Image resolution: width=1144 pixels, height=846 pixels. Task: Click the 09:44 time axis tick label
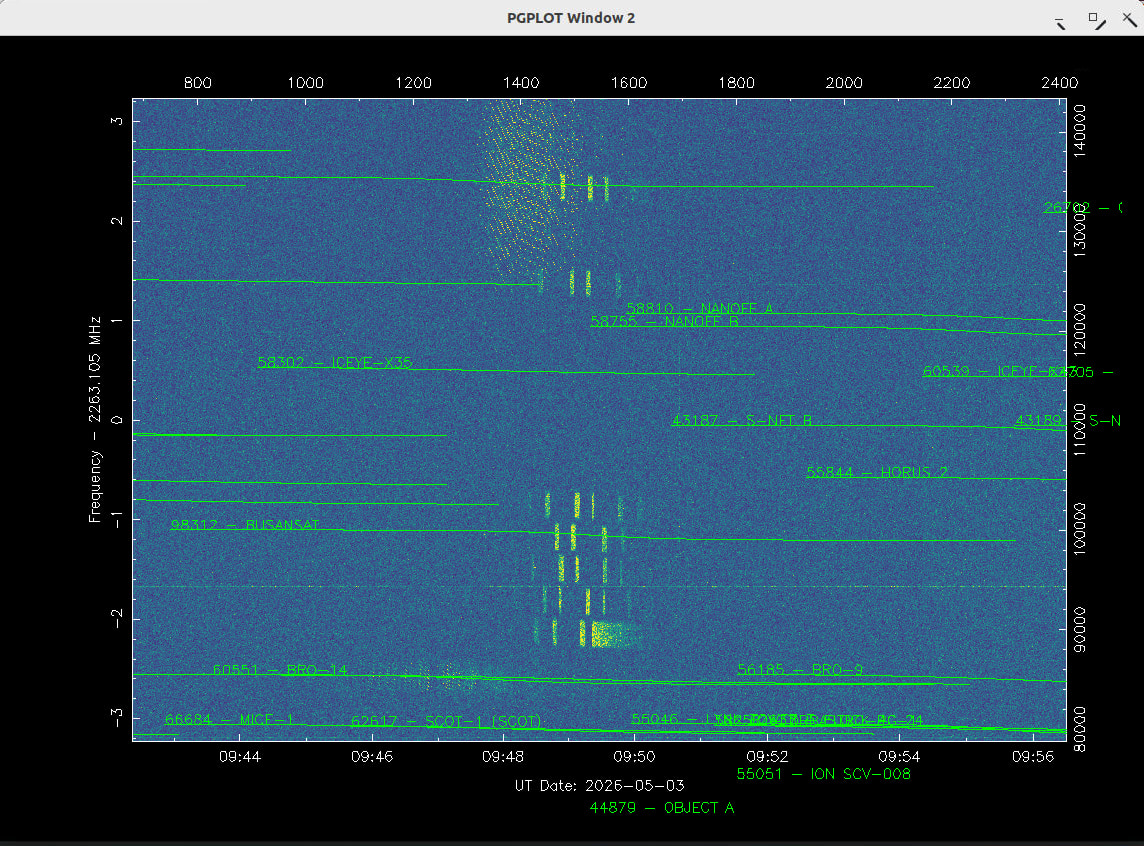point(240,757)
